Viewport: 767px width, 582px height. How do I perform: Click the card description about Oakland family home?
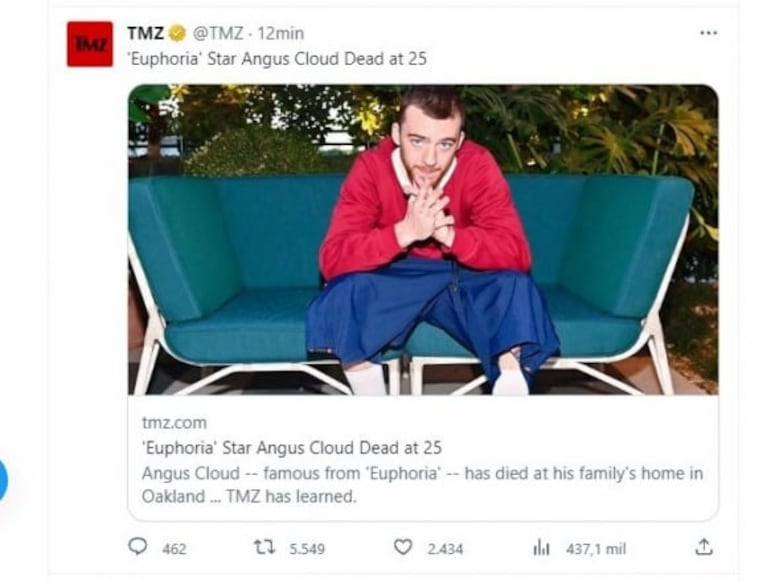click(423, 485)
